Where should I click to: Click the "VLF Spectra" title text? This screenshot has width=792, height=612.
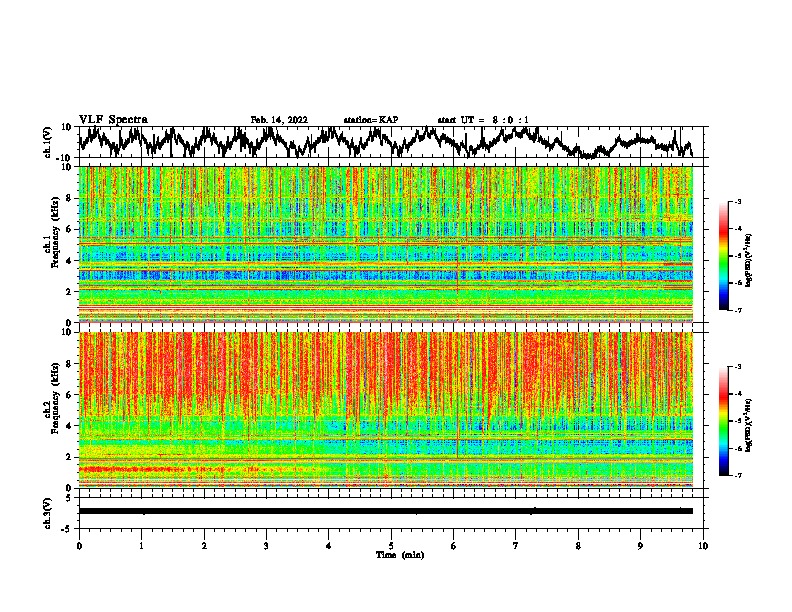(113, 119)
